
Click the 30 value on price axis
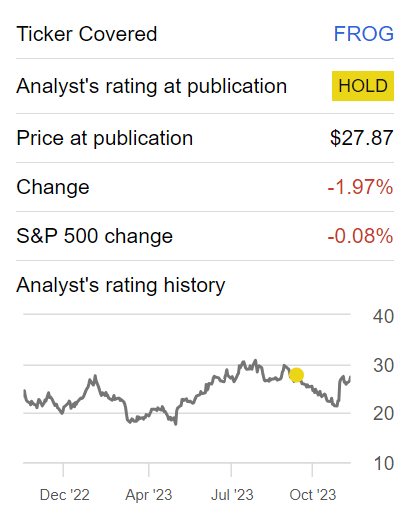[383, 366]
